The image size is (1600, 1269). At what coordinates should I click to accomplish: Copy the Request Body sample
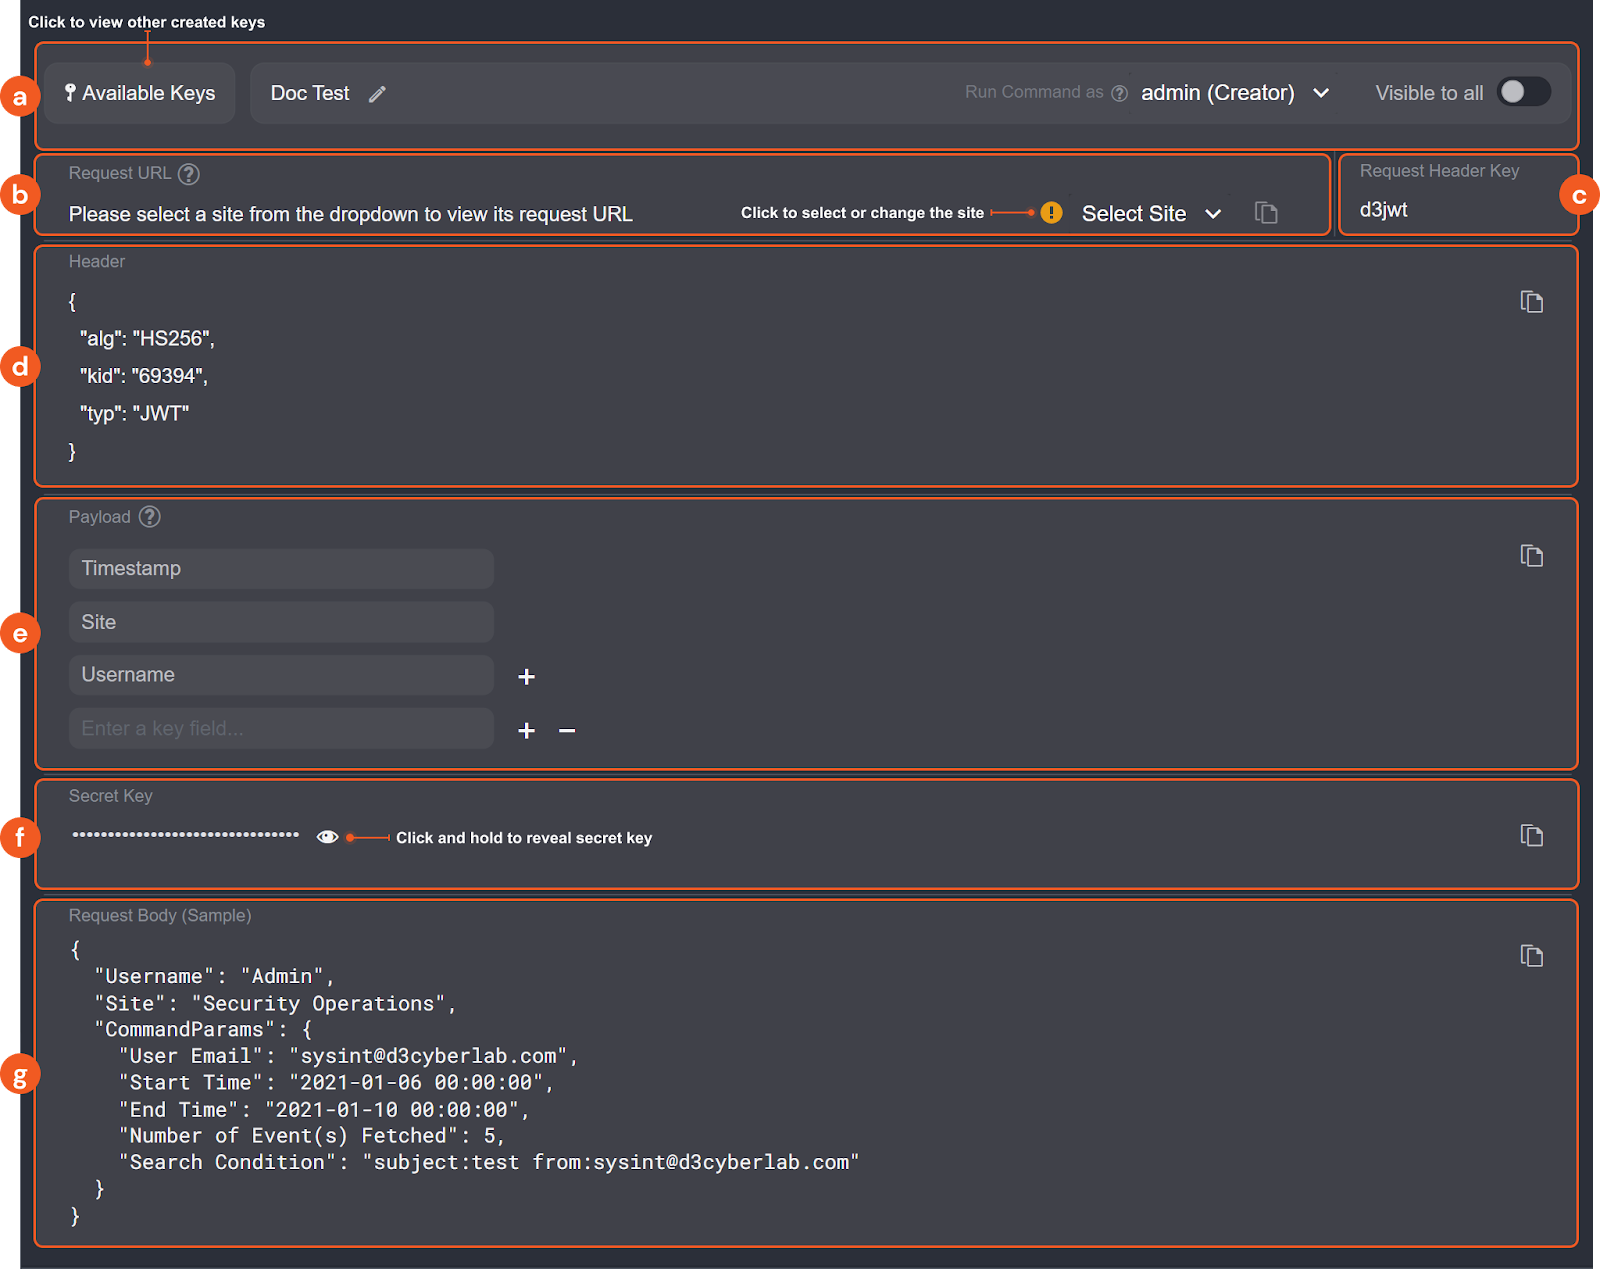(x=1531, y=956)
